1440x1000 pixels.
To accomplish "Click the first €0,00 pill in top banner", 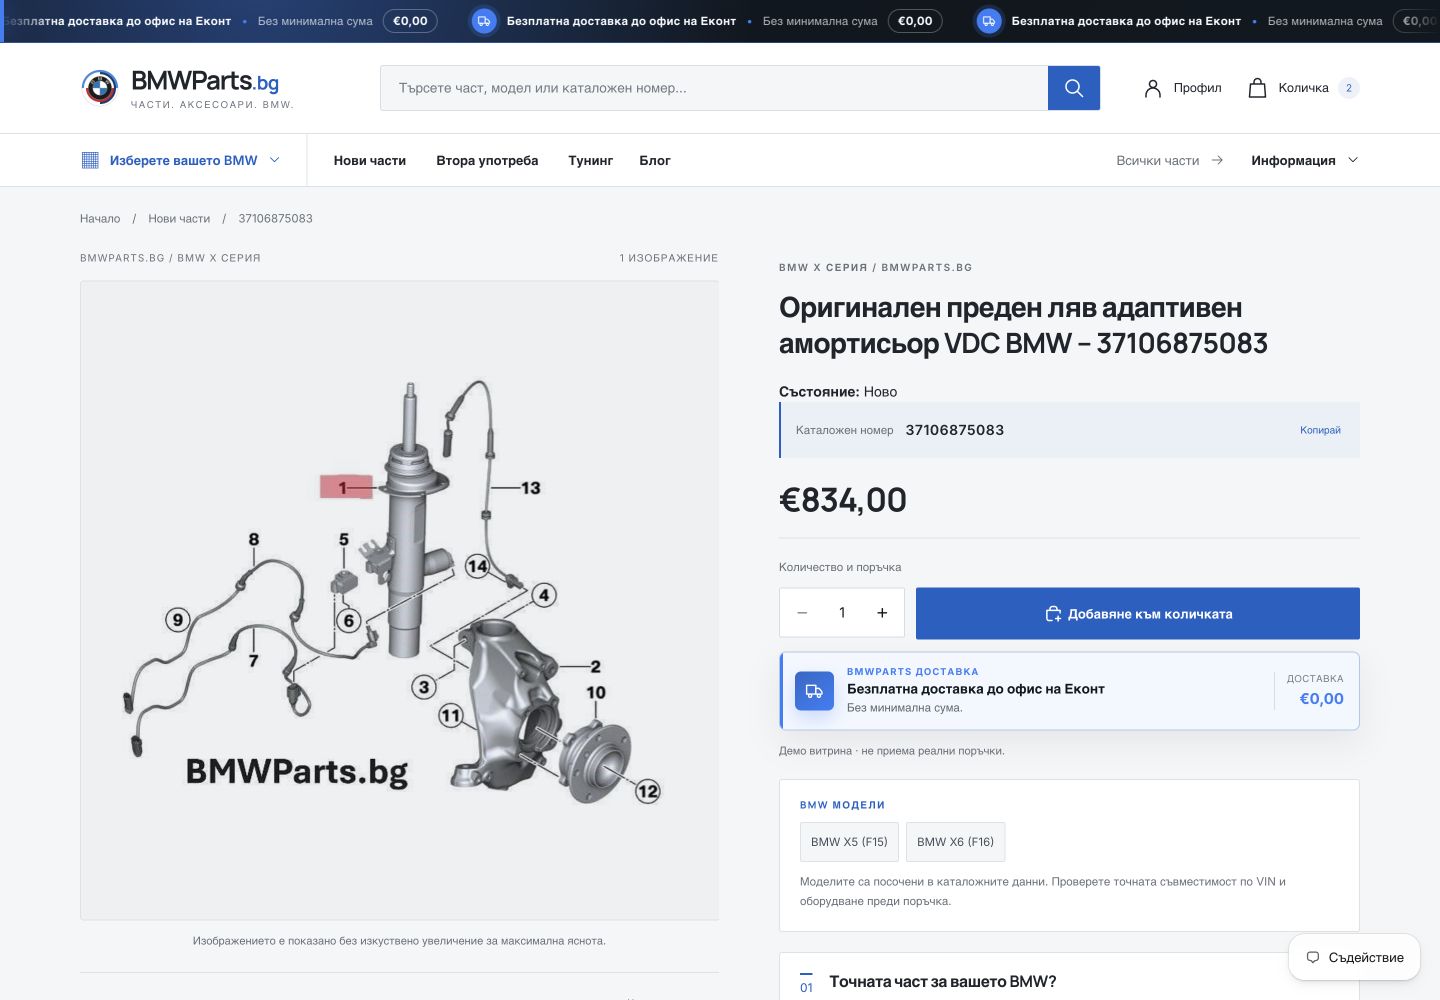I will (410, 21).
